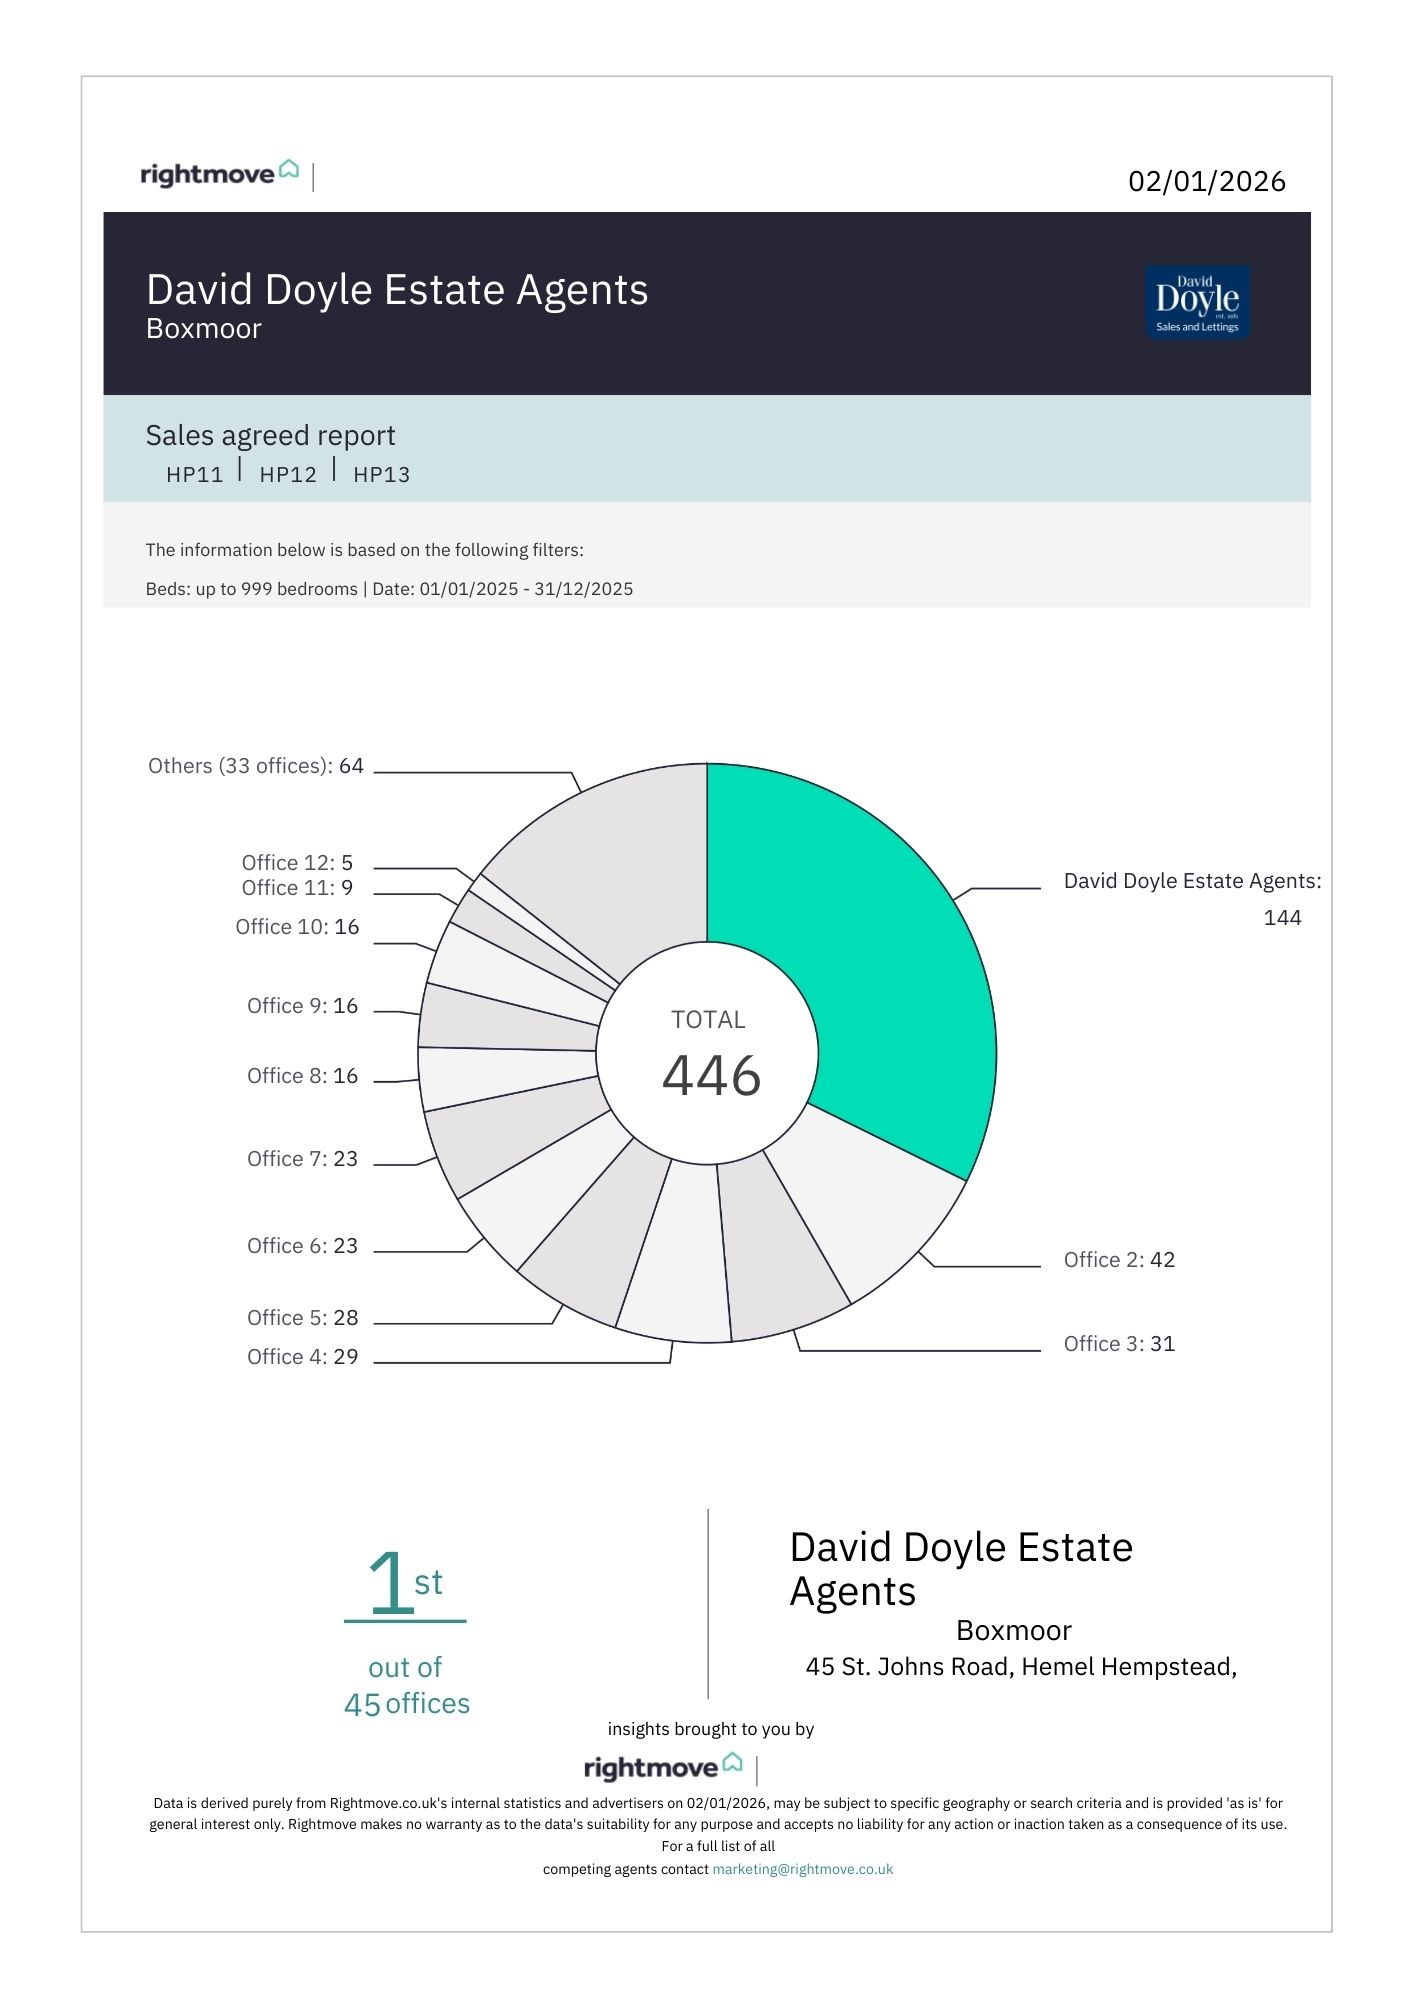
Task: Click the Office 7: 23 label
Action: (x=302, y=1159)
